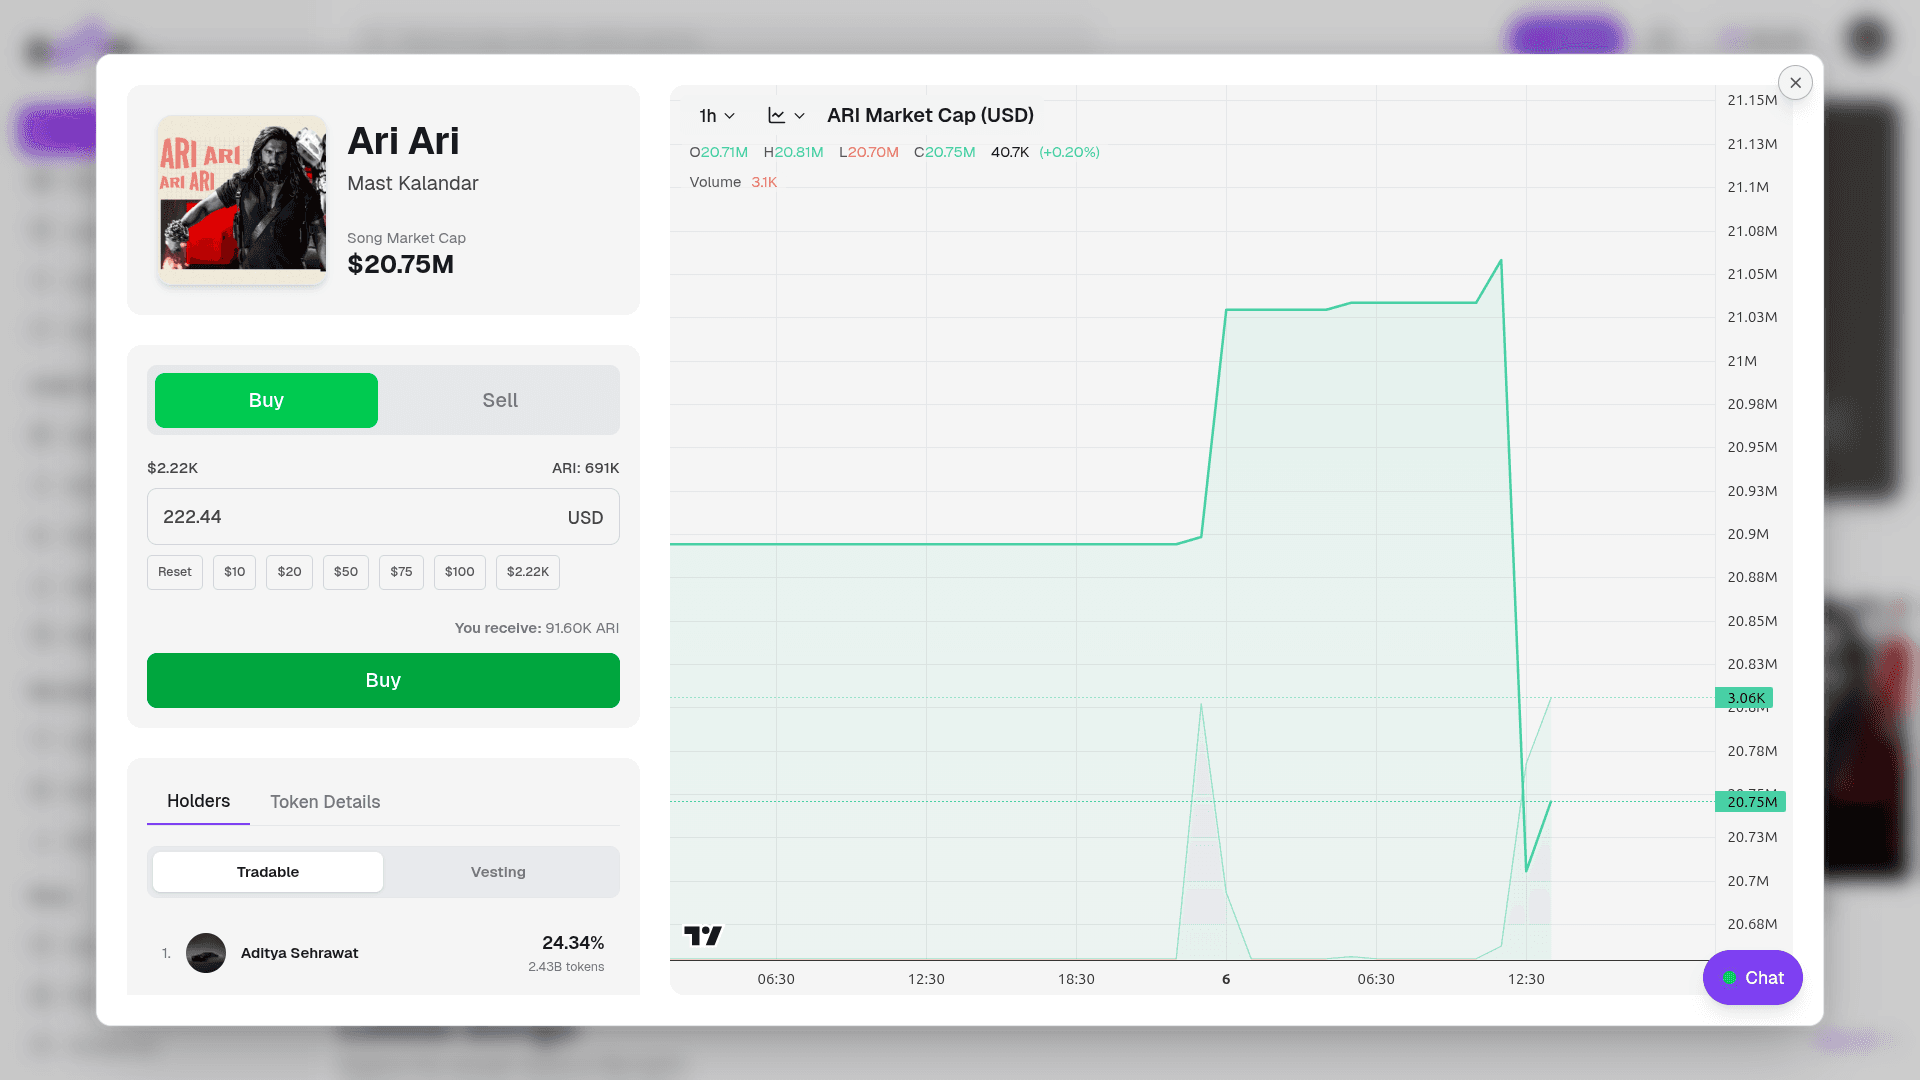Click the Ari Ari album cover
This screenshot has height=1080, width=1920.
[x=243, y=200]
